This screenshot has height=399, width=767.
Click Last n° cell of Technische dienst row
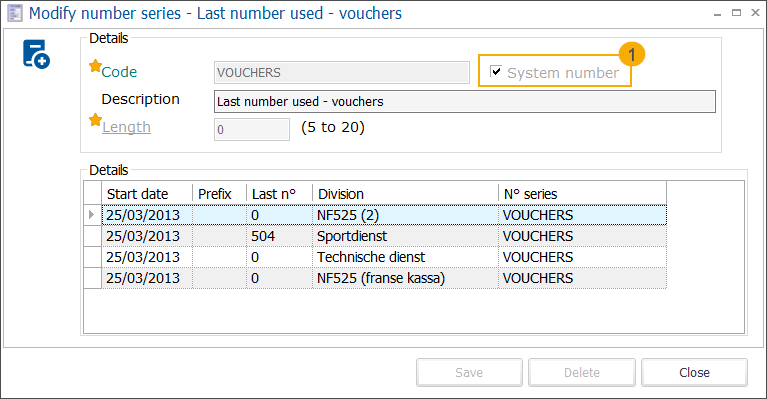click(x=279, y=257)
